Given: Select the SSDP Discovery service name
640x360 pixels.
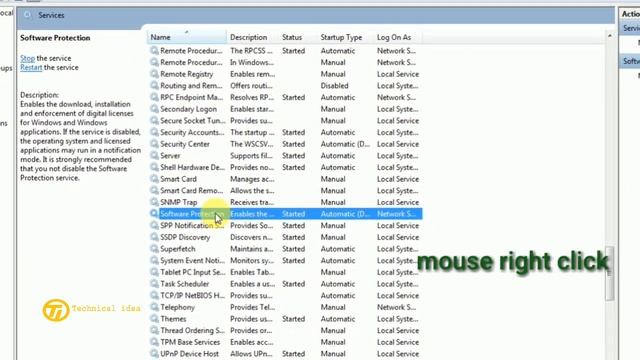Looking at the screenshot, I should click(185, 237).
